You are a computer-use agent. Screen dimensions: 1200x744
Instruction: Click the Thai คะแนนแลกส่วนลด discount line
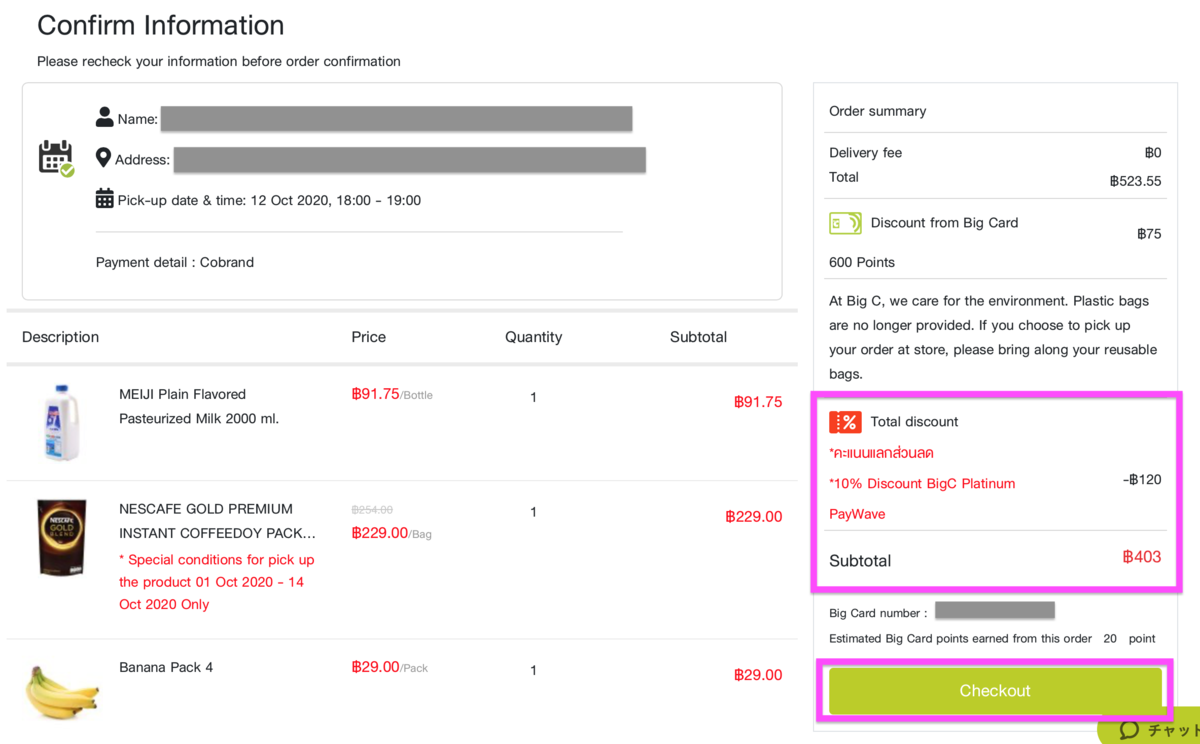click(881, 453)
